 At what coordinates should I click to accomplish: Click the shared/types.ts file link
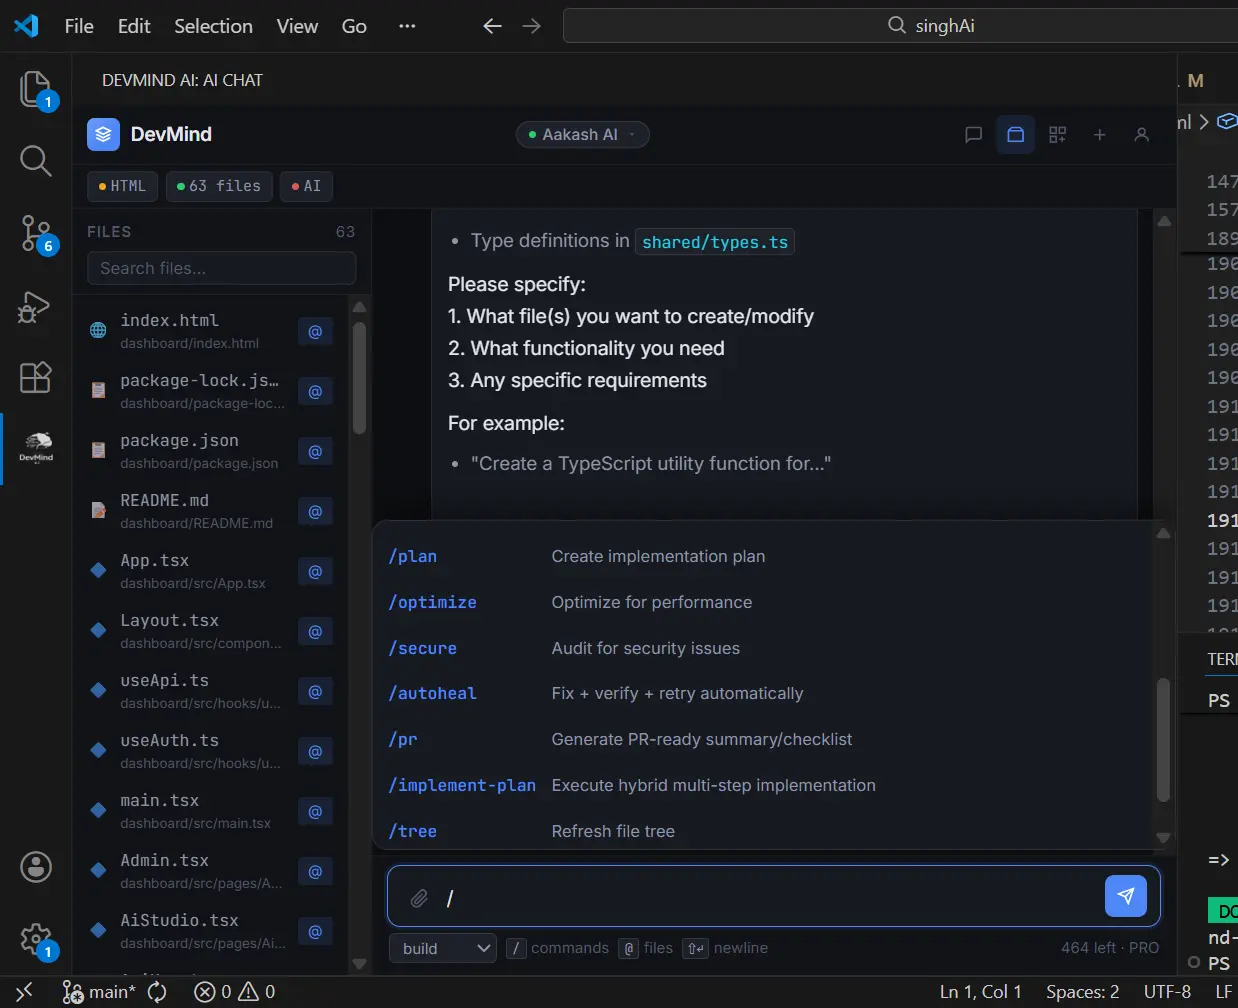coord(715,242)
